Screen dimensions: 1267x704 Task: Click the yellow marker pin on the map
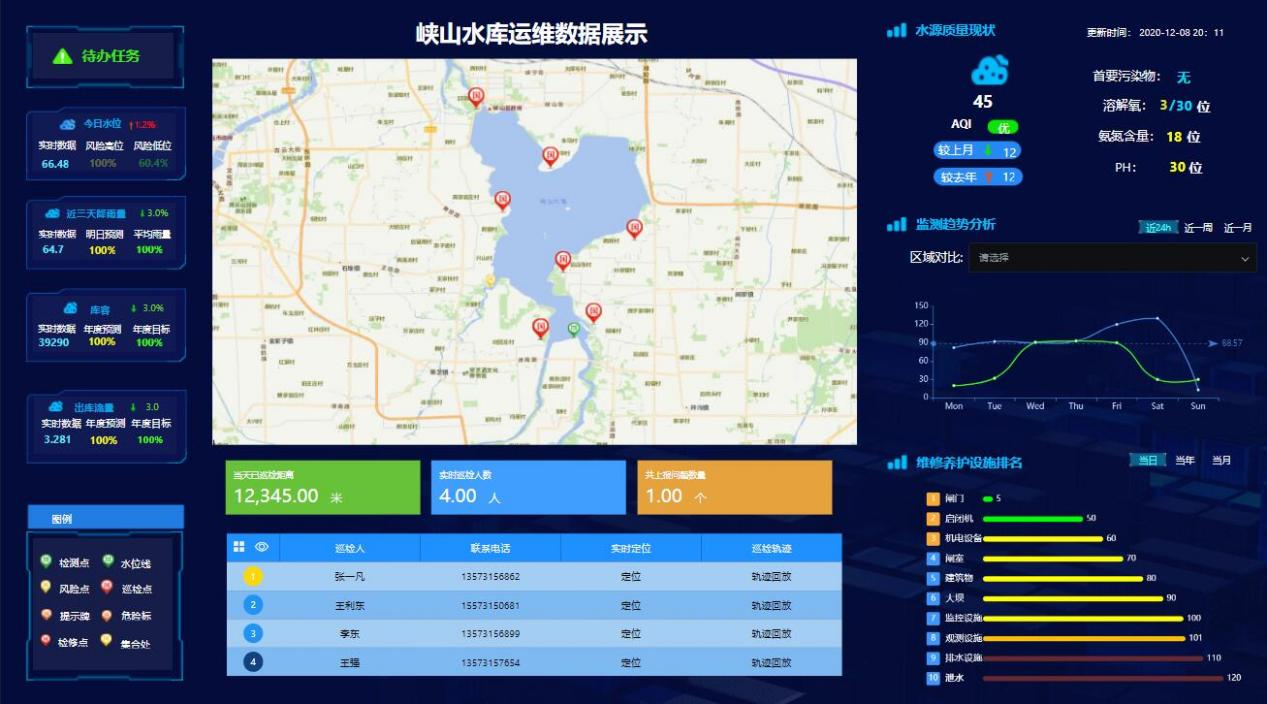coord(490,281)
